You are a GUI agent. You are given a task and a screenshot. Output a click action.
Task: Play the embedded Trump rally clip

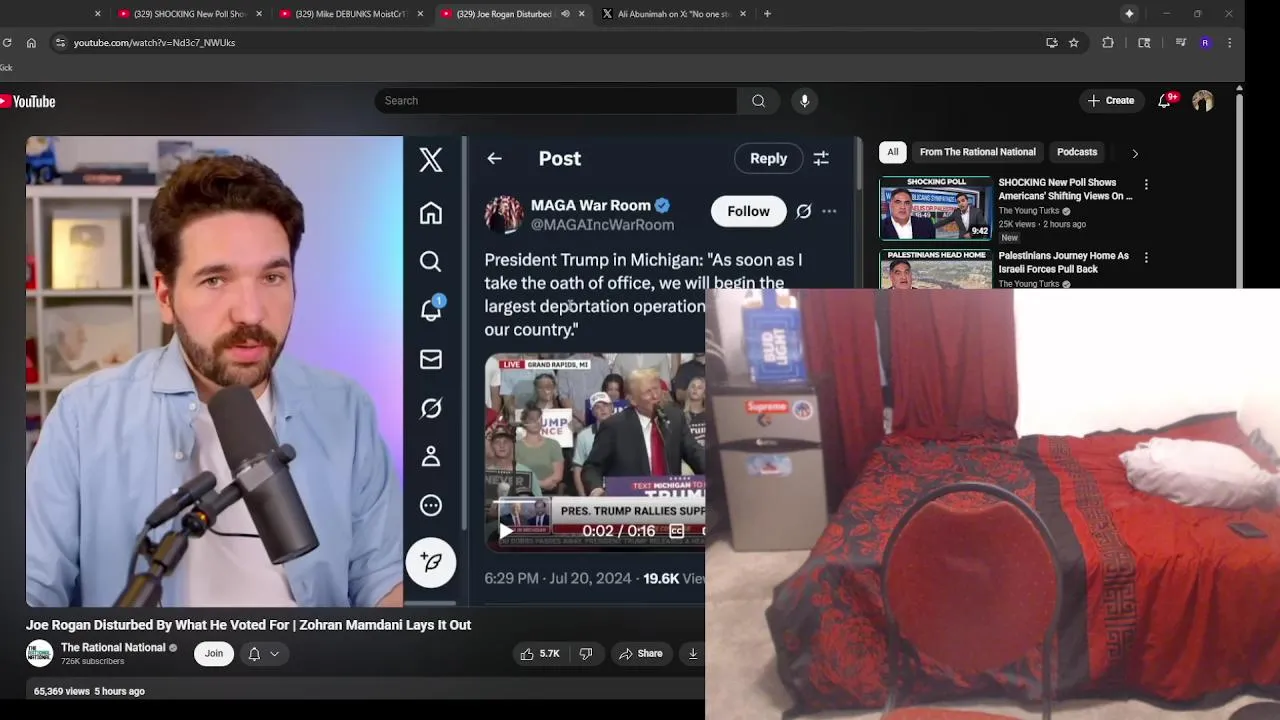click(x=506, y=531)
